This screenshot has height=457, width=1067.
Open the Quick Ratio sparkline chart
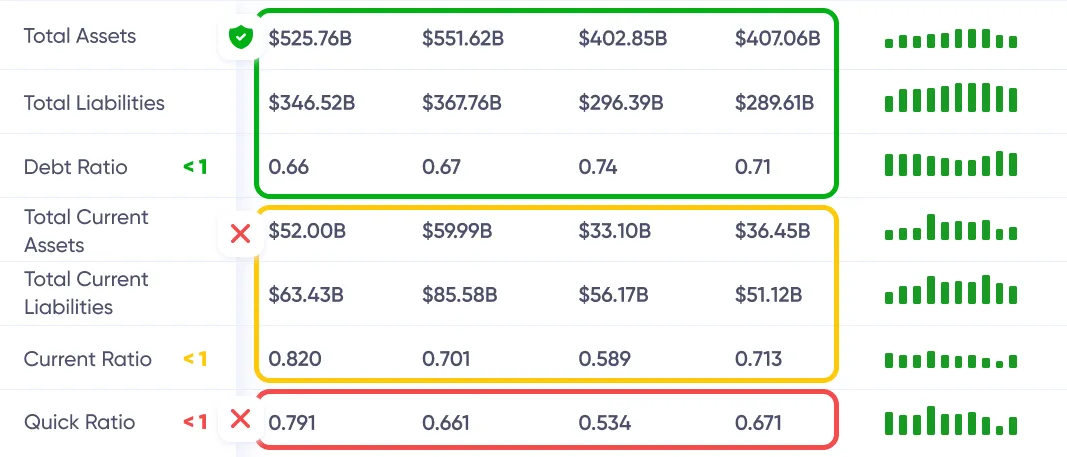coord(950,420)
